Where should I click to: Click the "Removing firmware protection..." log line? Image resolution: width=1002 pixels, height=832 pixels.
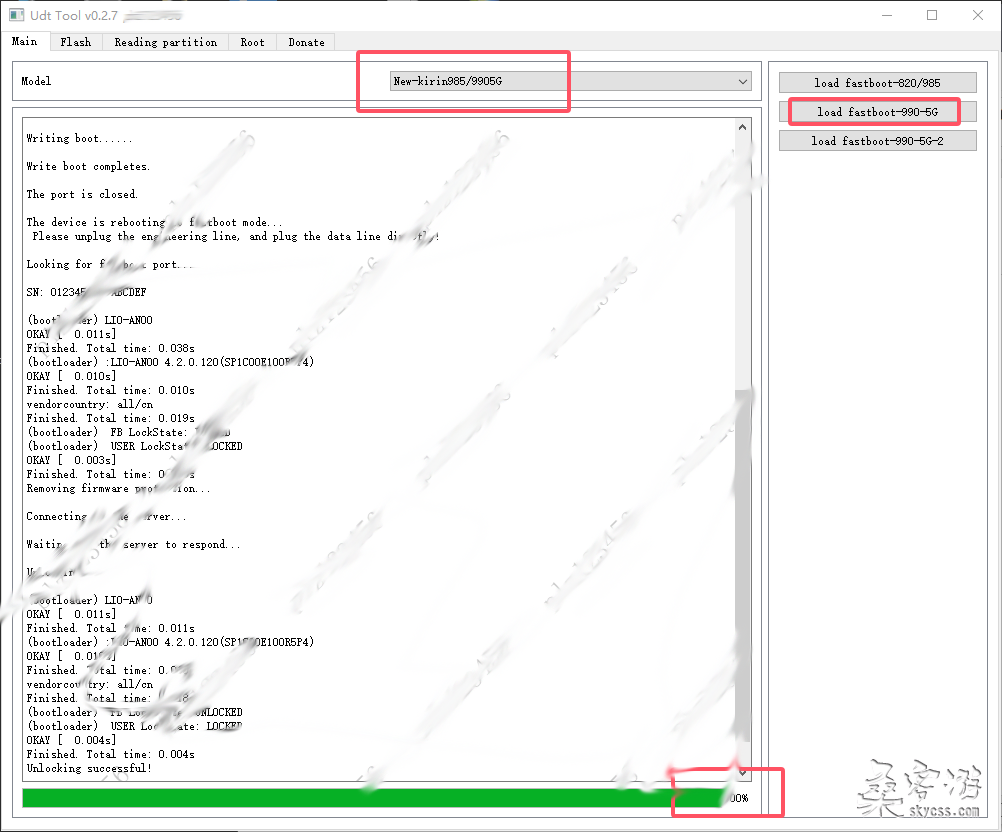(x=118, y=488)
